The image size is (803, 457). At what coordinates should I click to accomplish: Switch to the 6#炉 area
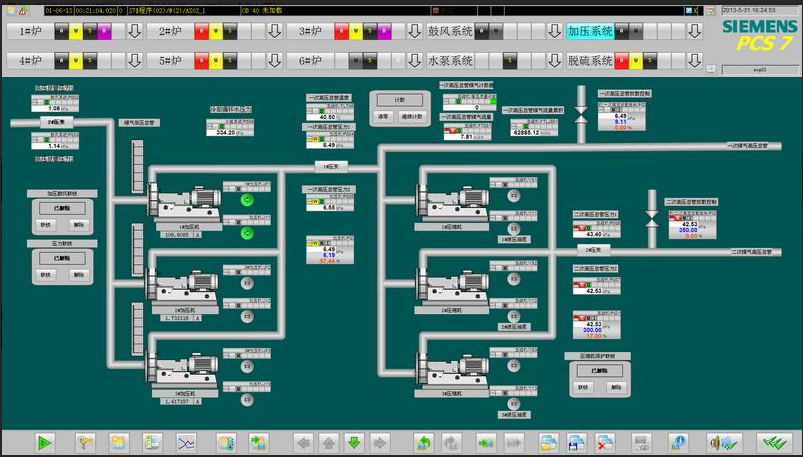click(310, 61)
